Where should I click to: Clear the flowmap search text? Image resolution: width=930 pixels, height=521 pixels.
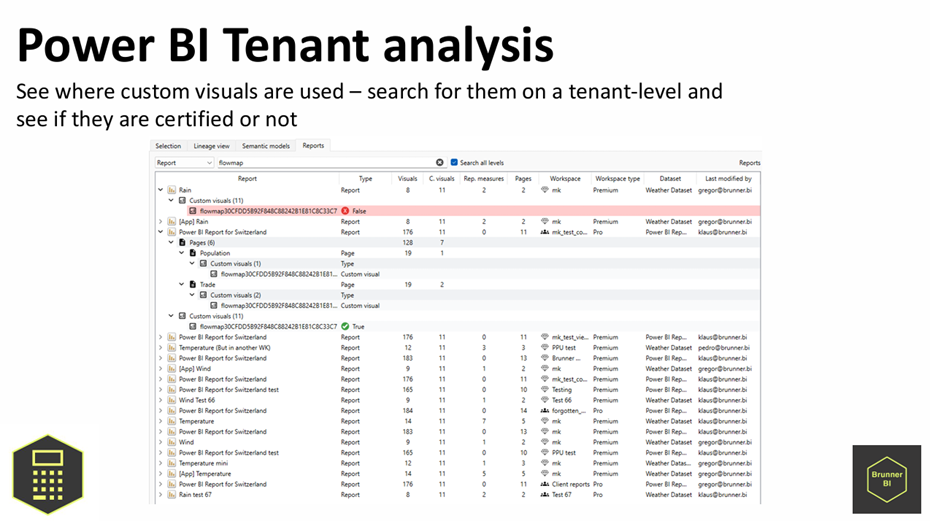[439, 163]
